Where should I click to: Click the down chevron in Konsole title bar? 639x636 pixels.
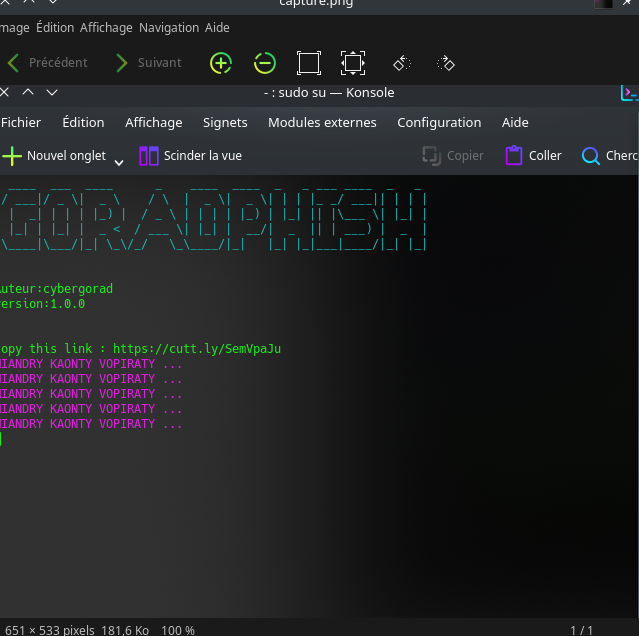(52, 93)
